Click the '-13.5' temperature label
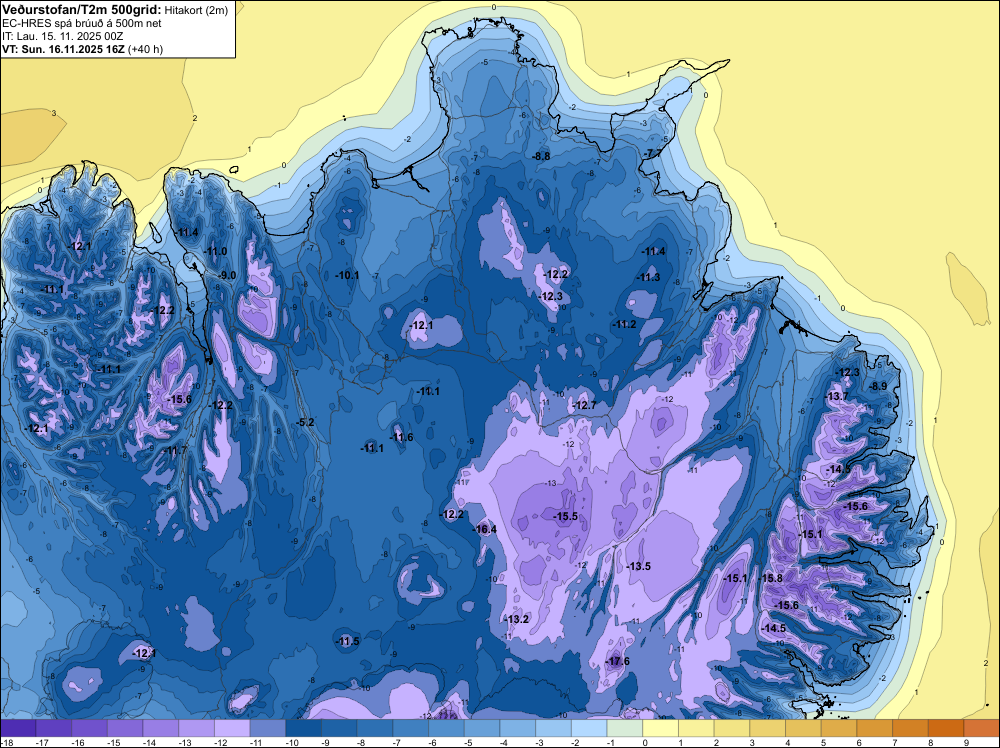 [x=638, y=566]
